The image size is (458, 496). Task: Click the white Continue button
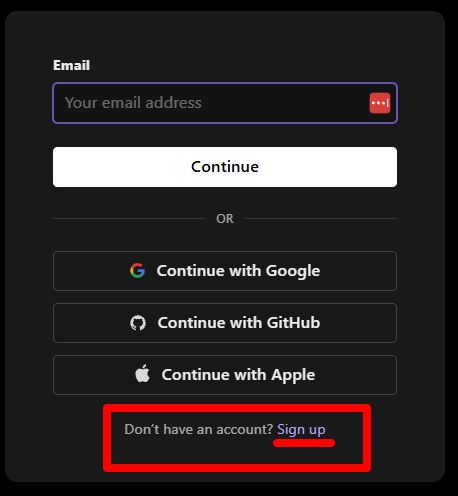(225, 167)
